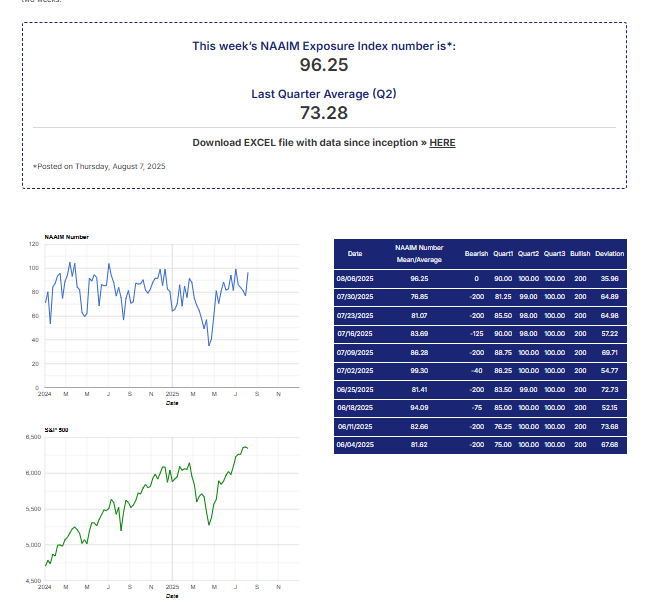This screenshot has height=616, width=655.
Task: Click the 81.07 mean value cell
Action: [419, 316]
